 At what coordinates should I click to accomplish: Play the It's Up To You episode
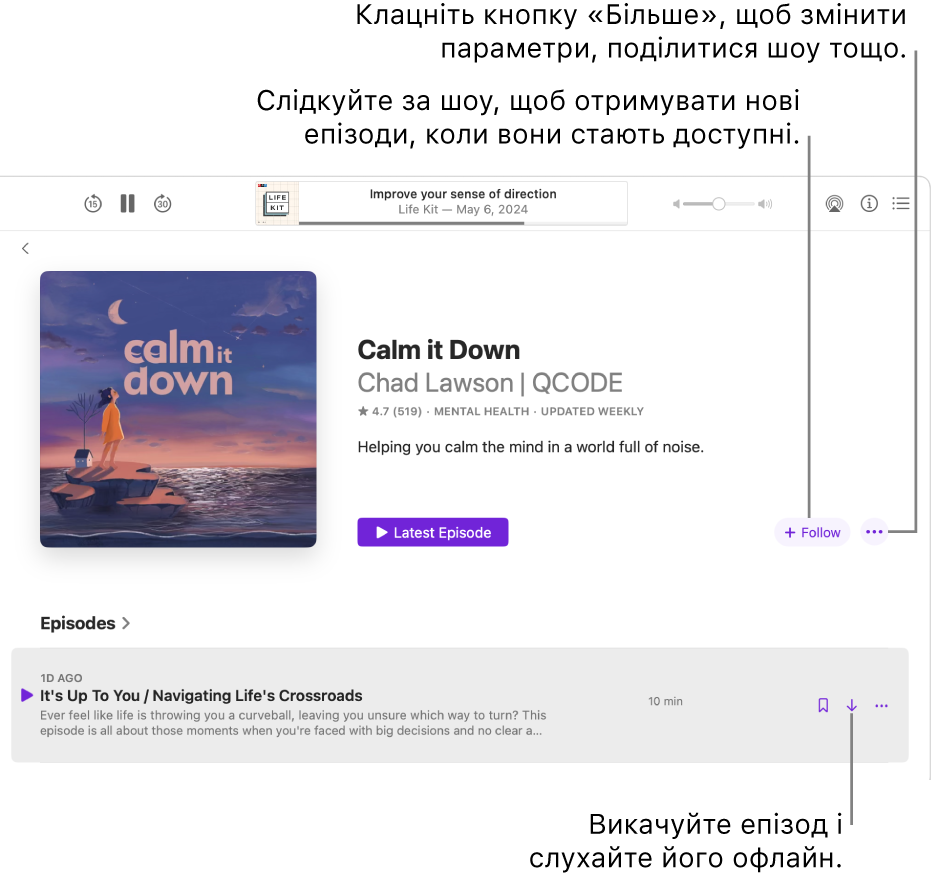tap(26, 695)
